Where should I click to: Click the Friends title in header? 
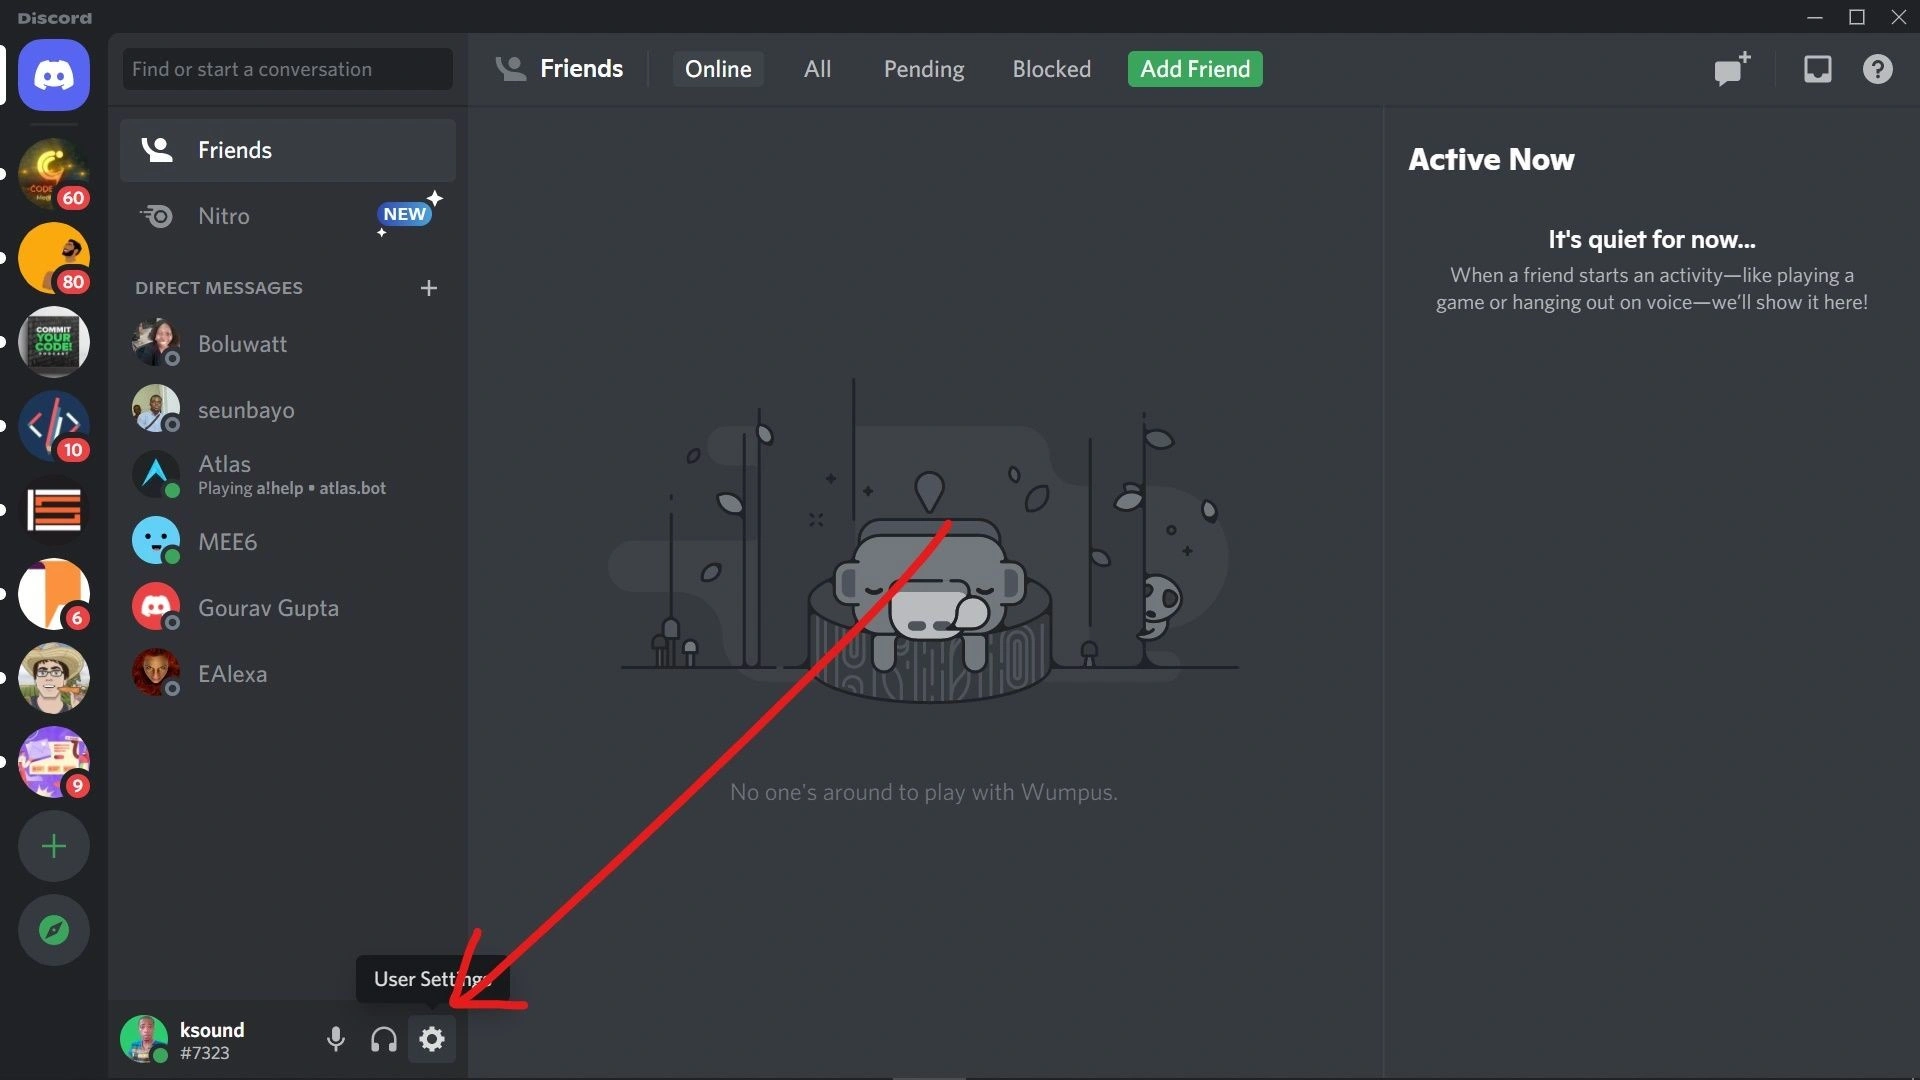click(x=581, y=69)
